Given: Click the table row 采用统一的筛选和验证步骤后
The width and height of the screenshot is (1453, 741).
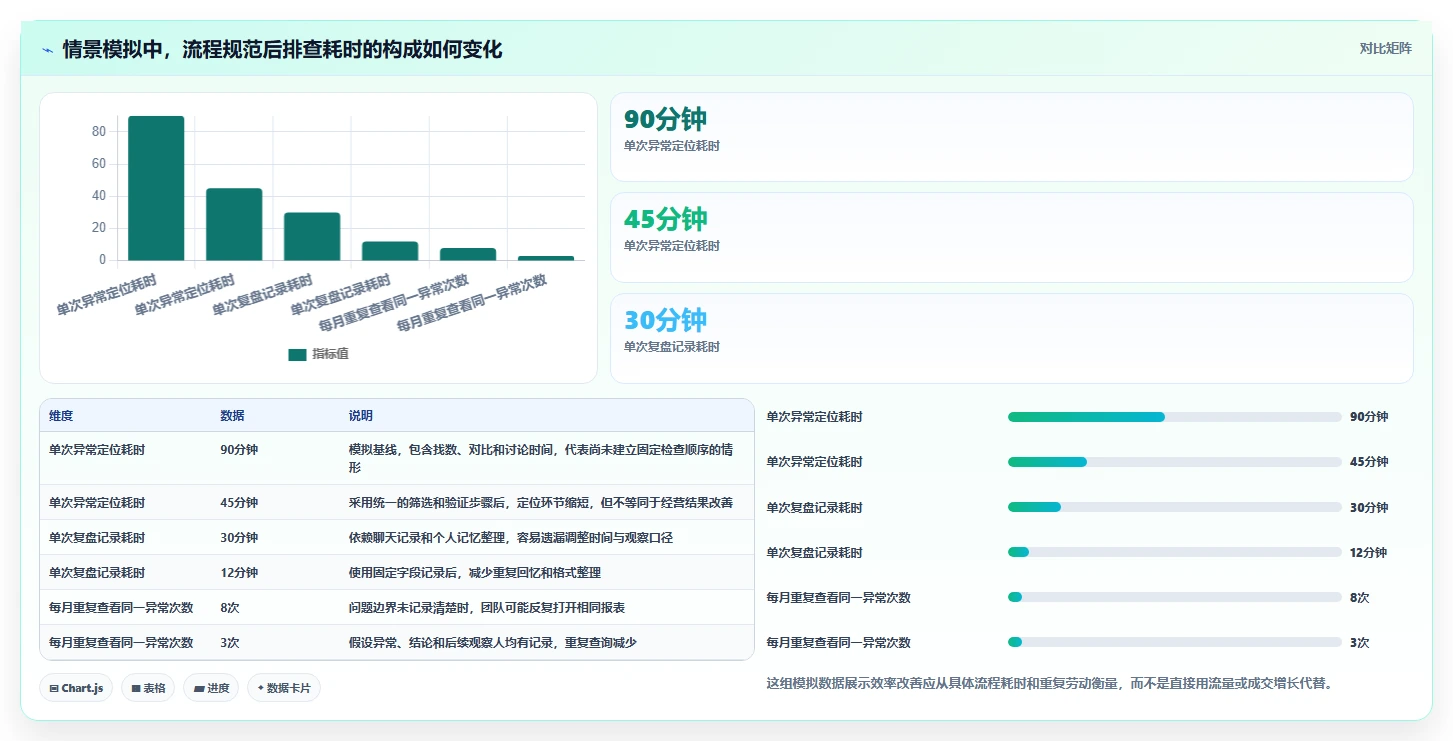Looking at the screenshot, I should click(x=397, y=502).
